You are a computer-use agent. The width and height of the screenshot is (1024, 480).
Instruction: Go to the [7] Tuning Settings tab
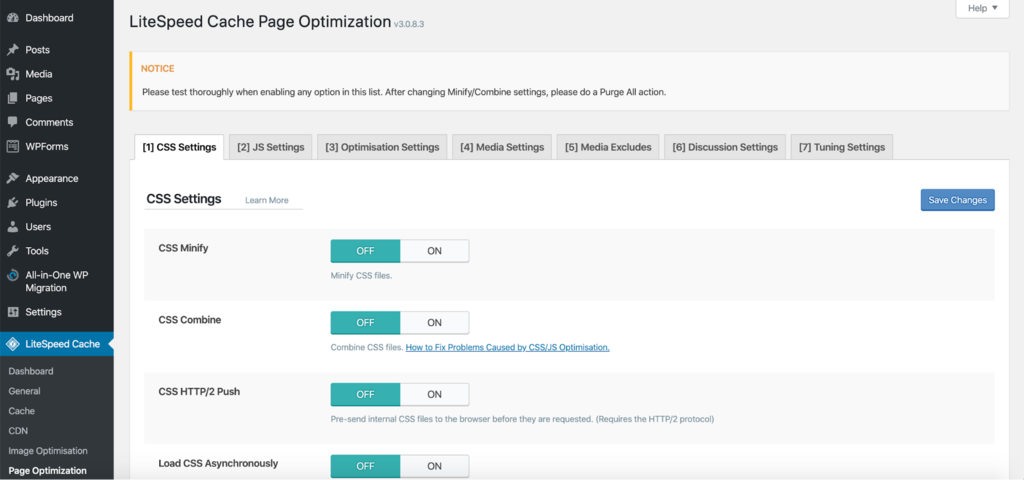tap(842, 147)
